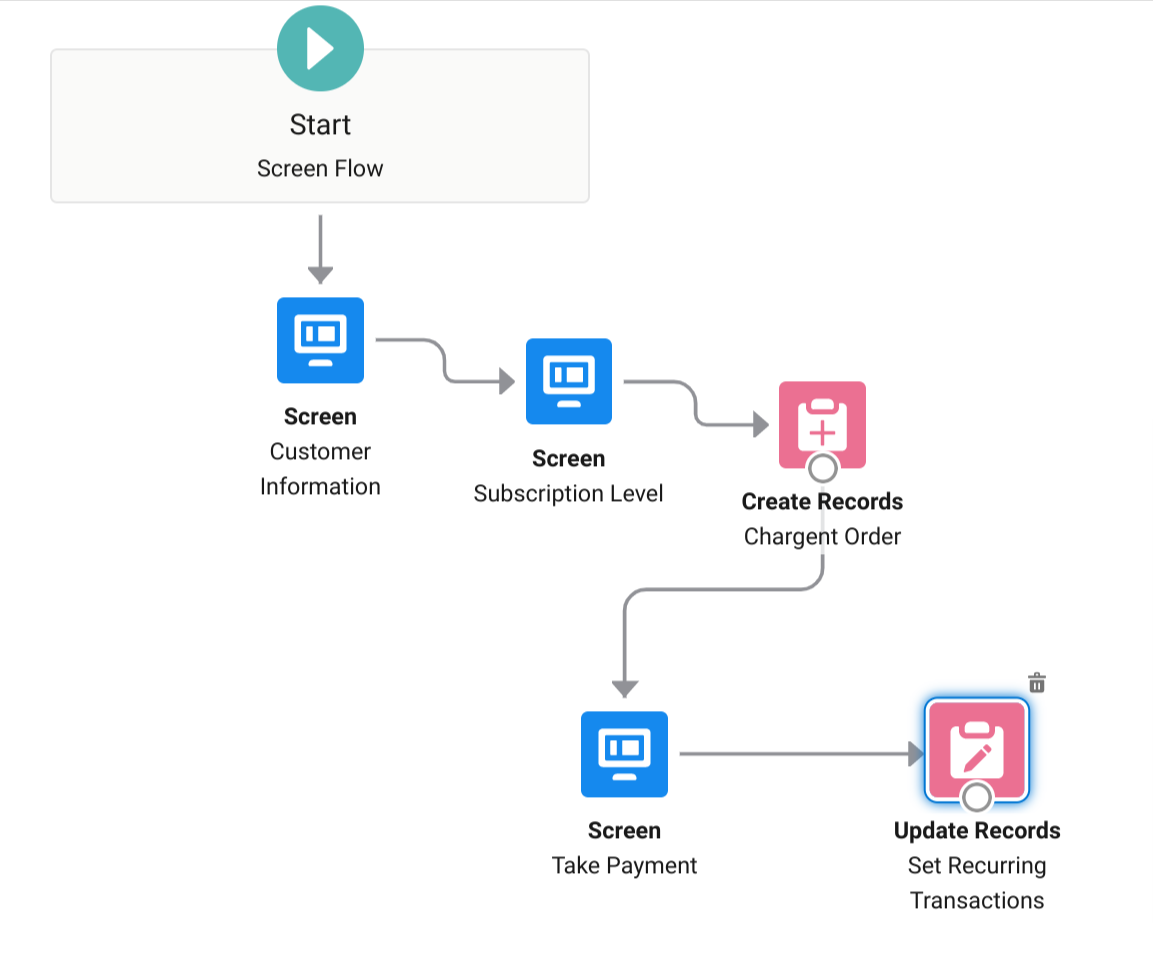Select the Subscription Level text label
This screenshot has width=1153, height=957.
[568, 493]
